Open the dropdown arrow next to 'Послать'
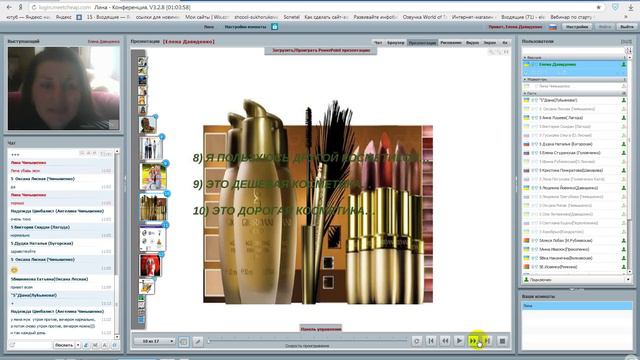Image resolution: width=640 pixels, height=360 pixels. click(x=78, y=345)
